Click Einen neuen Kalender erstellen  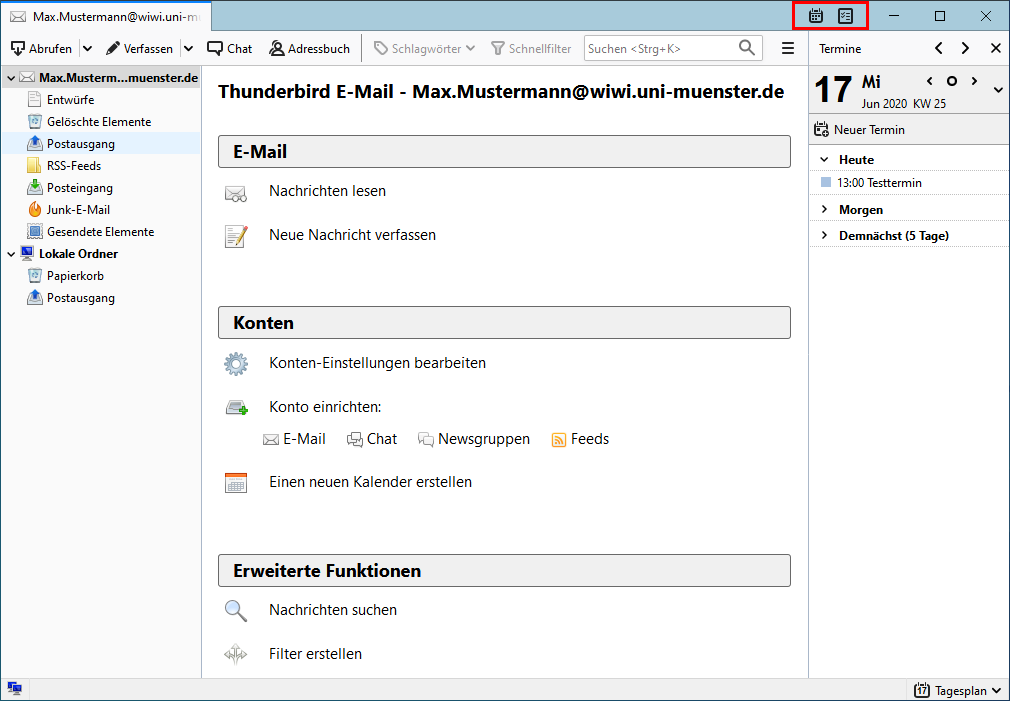(x=370, y=482)
